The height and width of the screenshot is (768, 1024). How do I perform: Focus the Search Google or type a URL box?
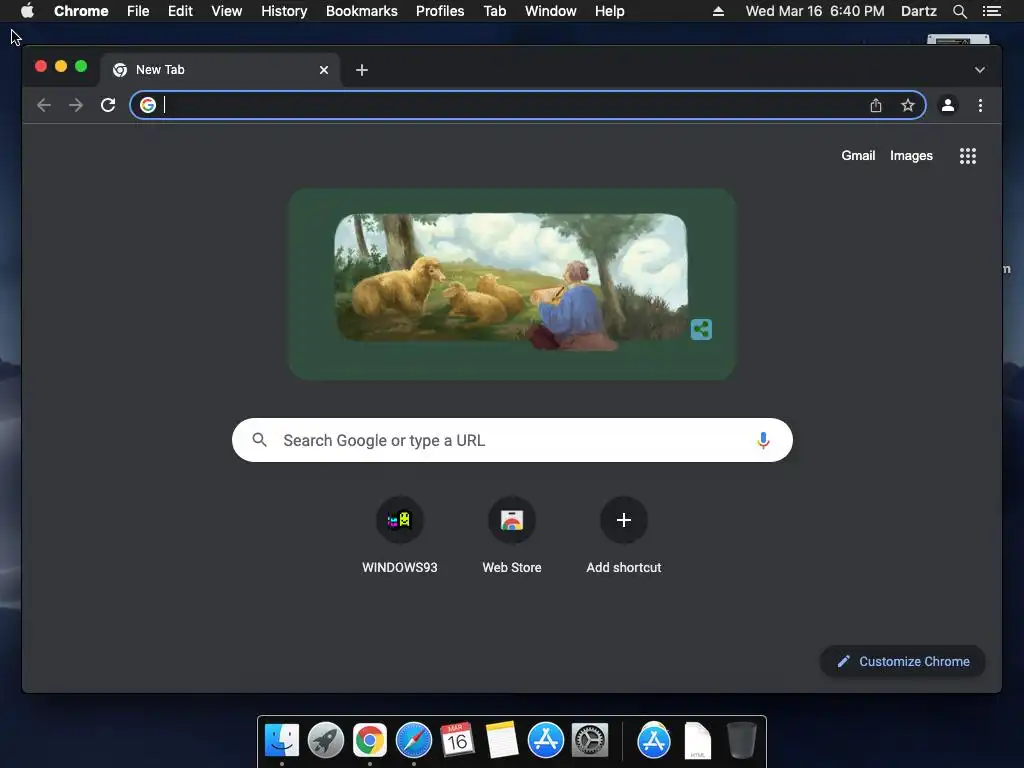tap(512, 440)
